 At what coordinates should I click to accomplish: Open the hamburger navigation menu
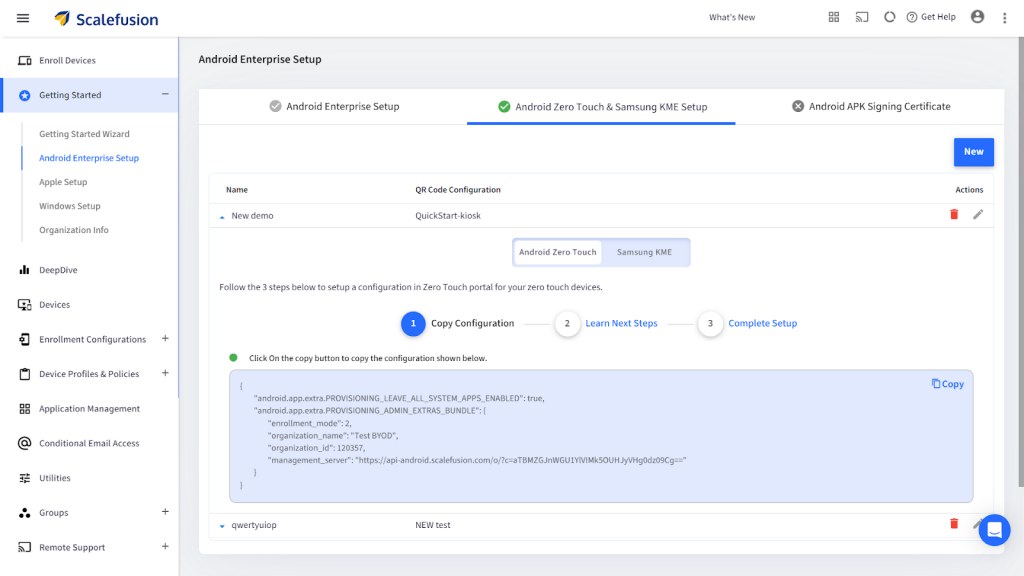[x=23, y=18]
